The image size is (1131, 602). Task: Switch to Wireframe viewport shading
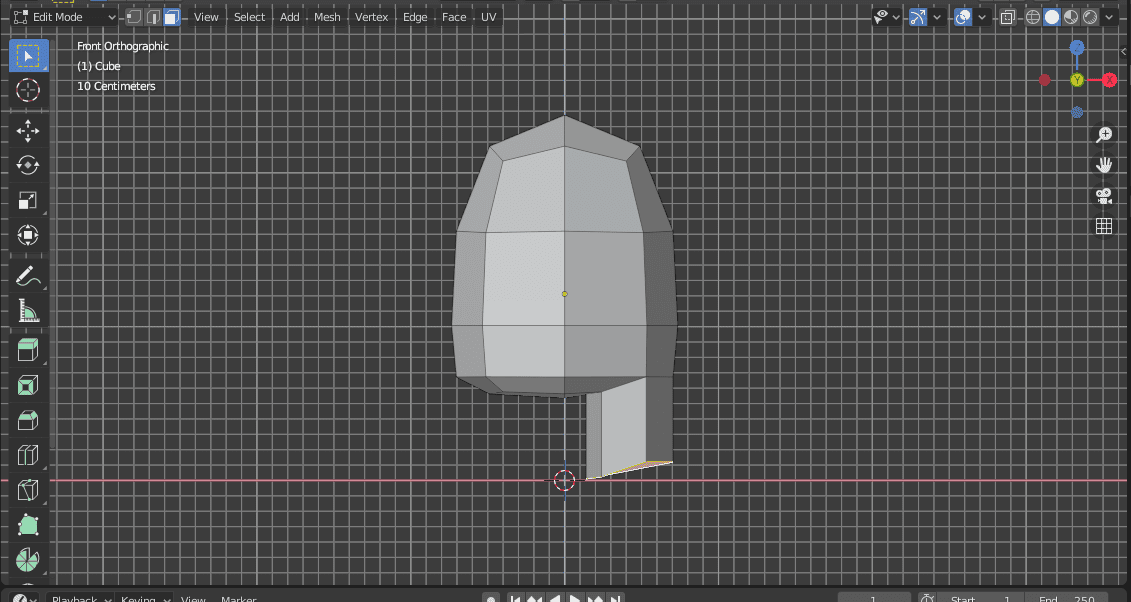1033,16
